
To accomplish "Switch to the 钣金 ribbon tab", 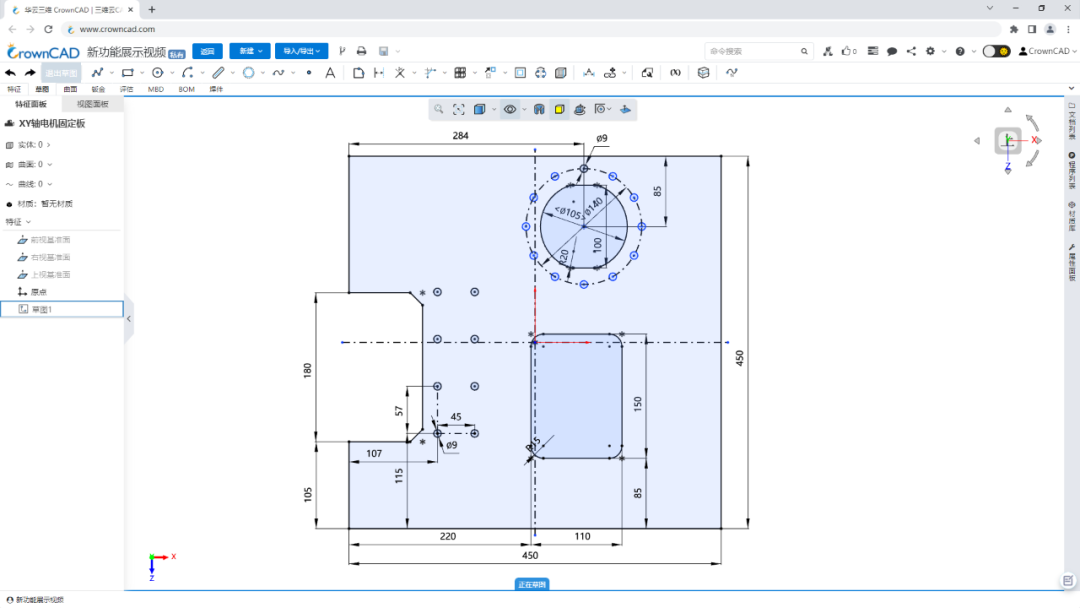I will (x=98, y=90).
